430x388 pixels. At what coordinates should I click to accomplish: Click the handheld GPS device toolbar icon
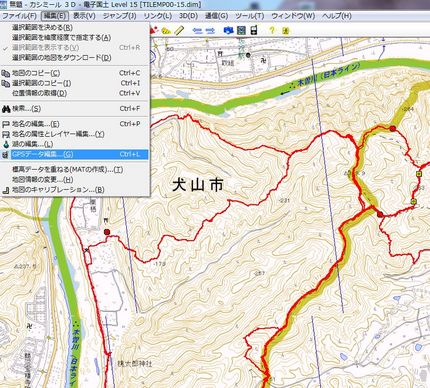point(253,30)
